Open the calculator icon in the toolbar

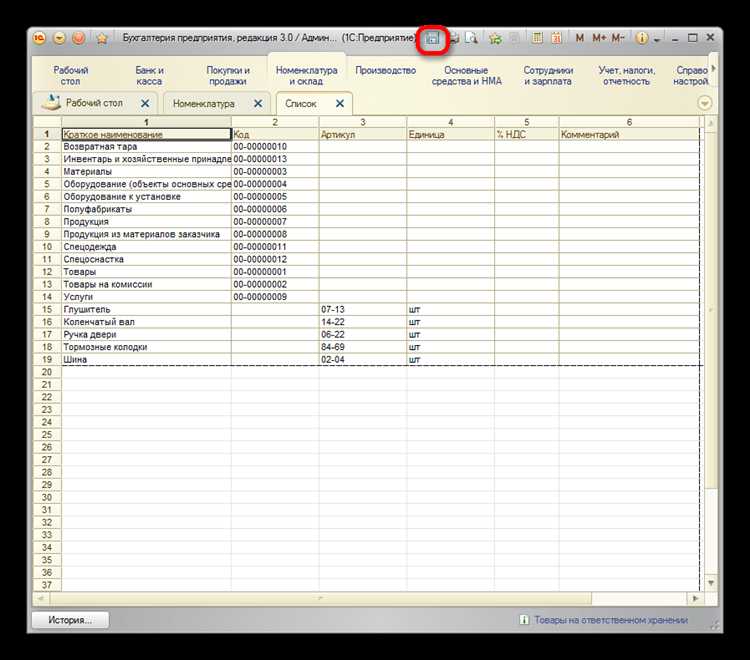[537, 38]
